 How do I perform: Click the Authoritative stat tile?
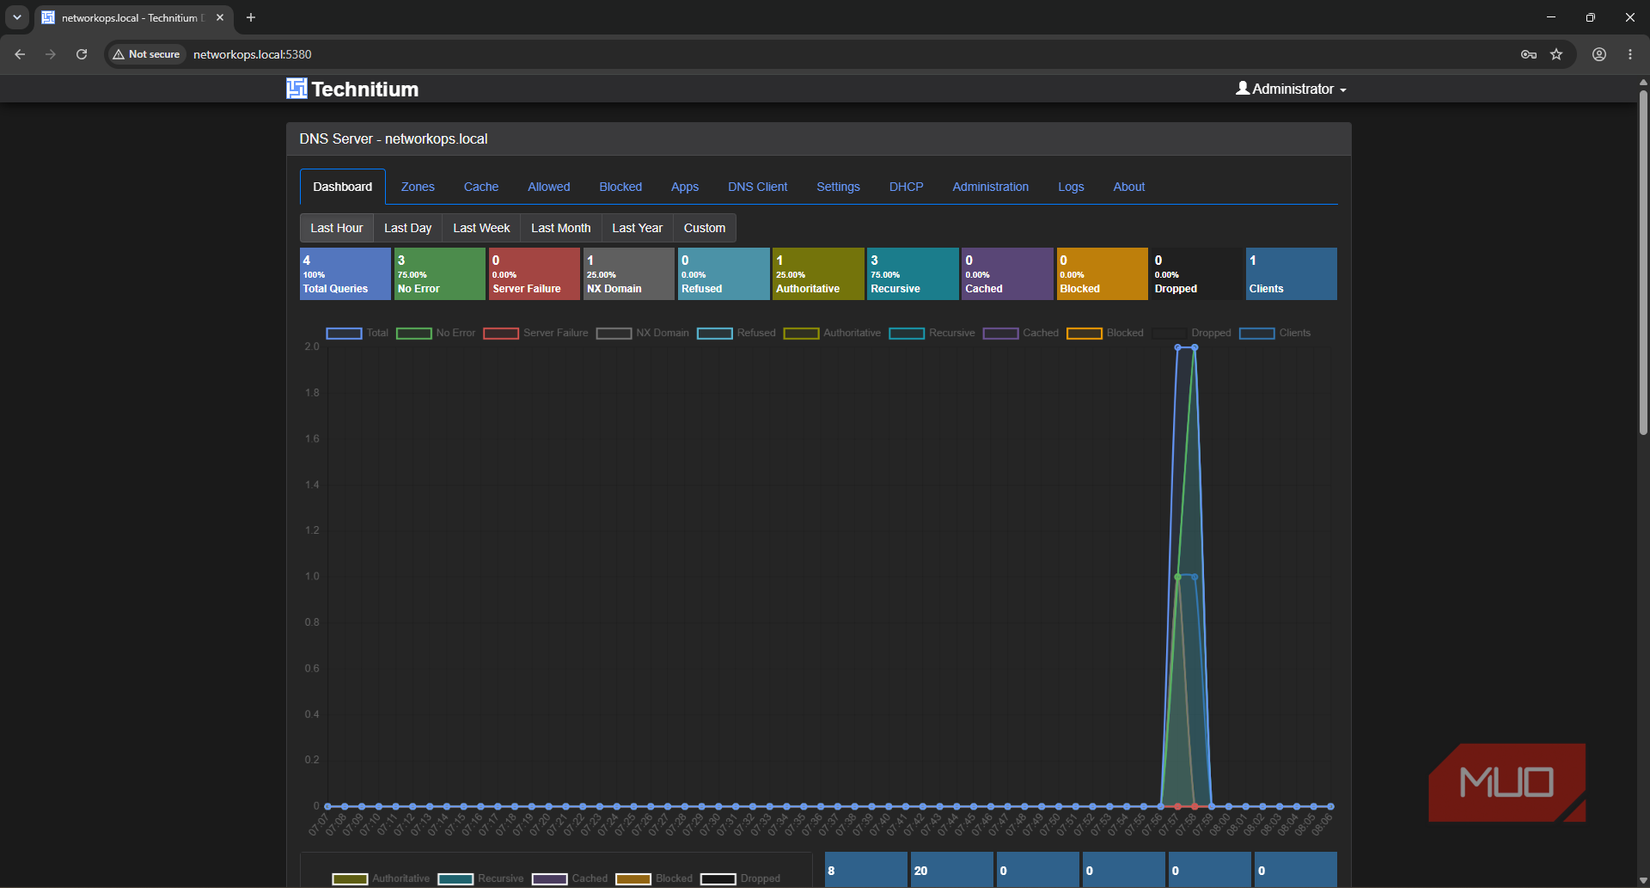pos(818,274)
